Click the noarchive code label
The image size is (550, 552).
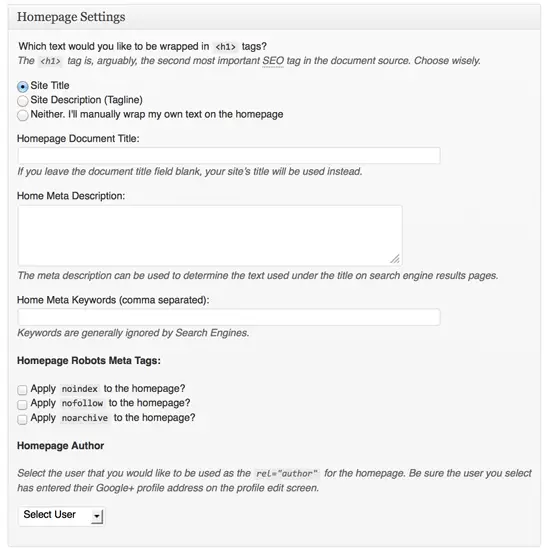pos(85,418)
